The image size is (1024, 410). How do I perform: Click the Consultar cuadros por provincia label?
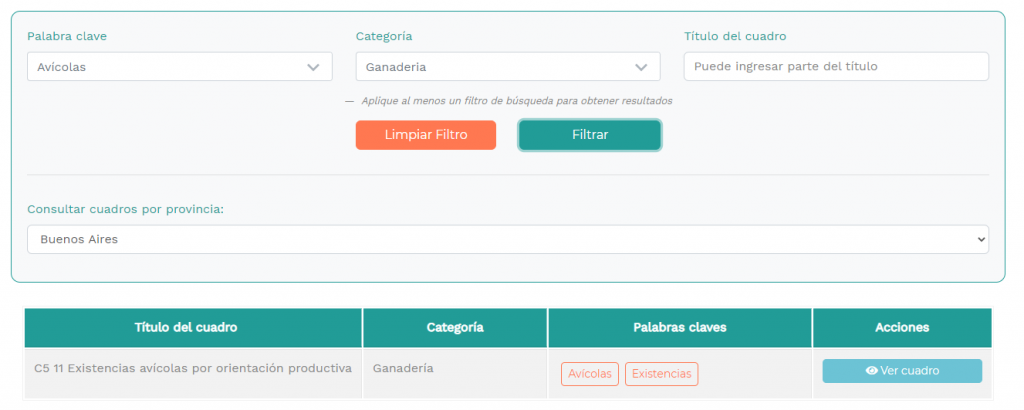pyautogui.click(x=125, y=209)
